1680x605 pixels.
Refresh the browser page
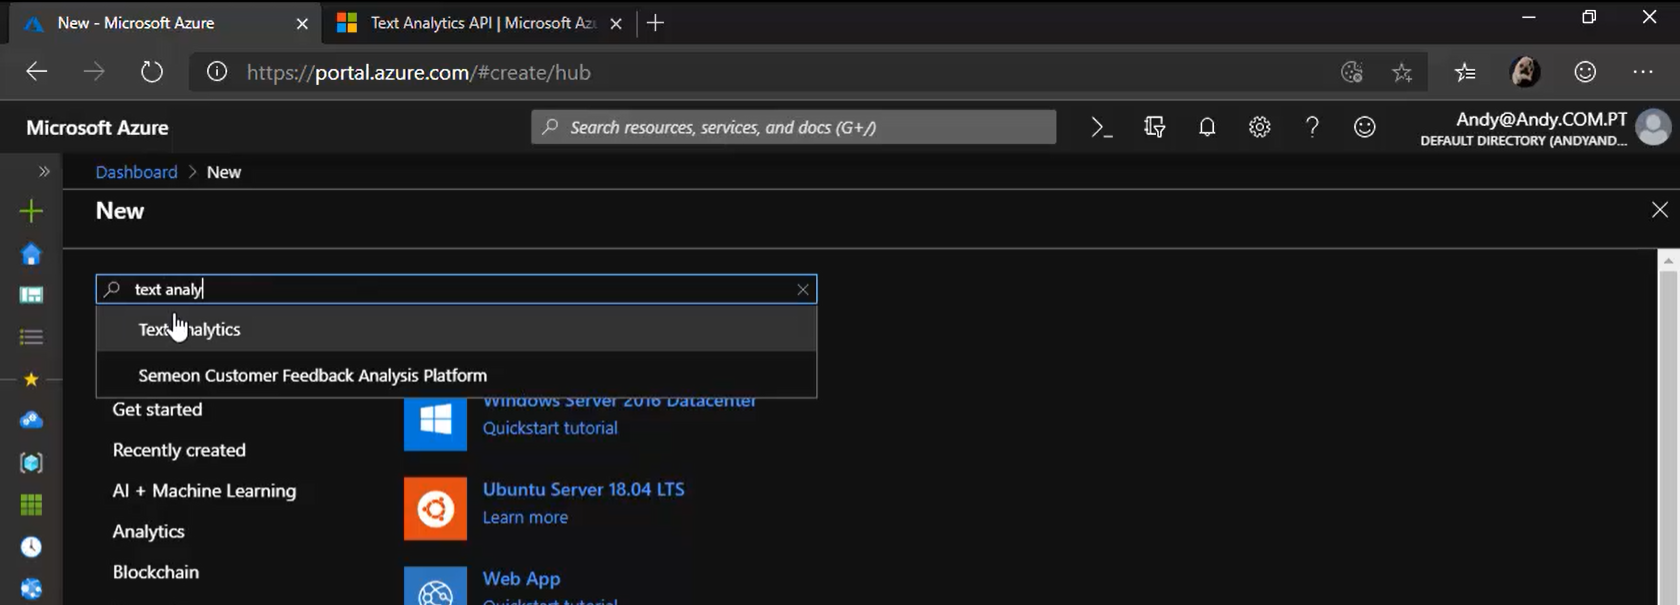(151, 72)
